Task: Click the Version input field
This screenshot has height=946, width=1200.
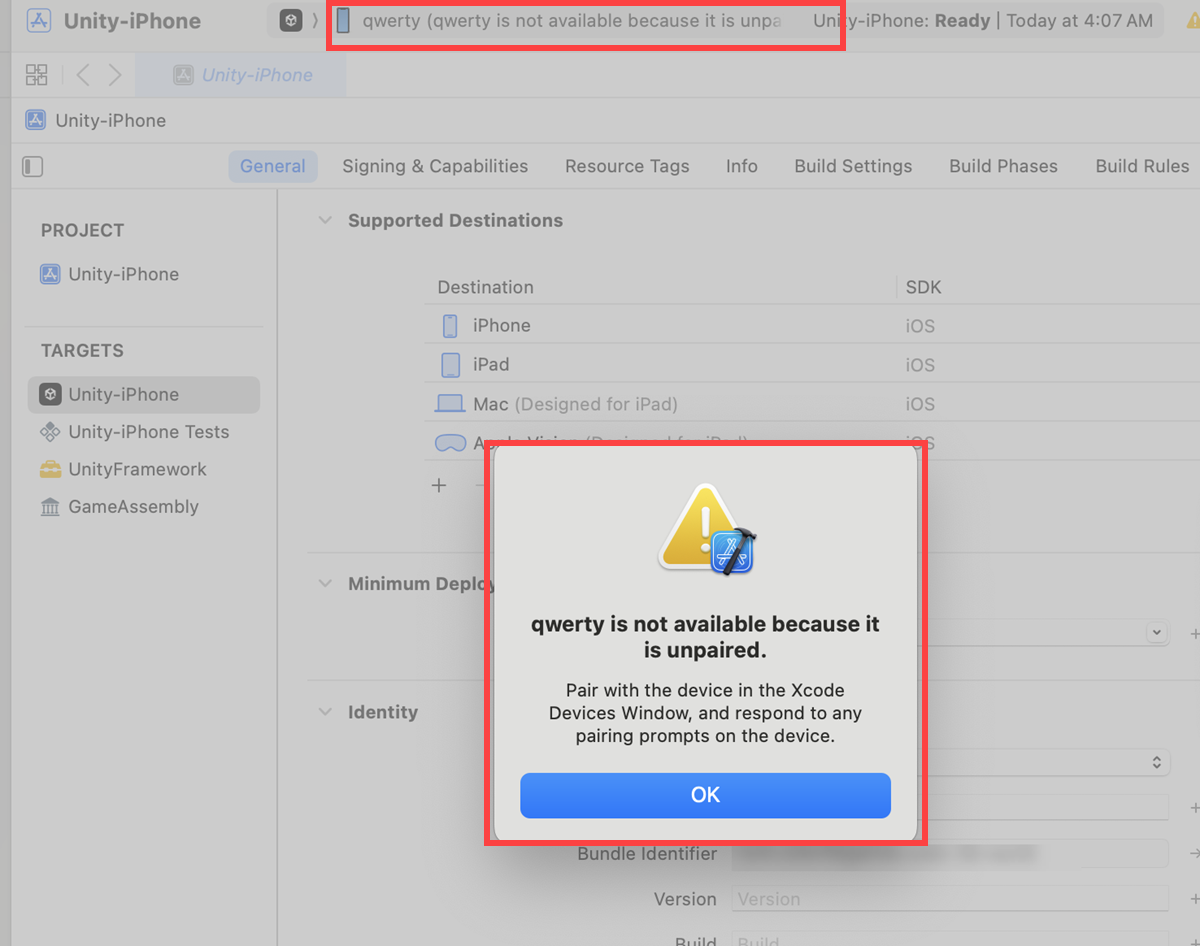Action: [x=950, y=899]
